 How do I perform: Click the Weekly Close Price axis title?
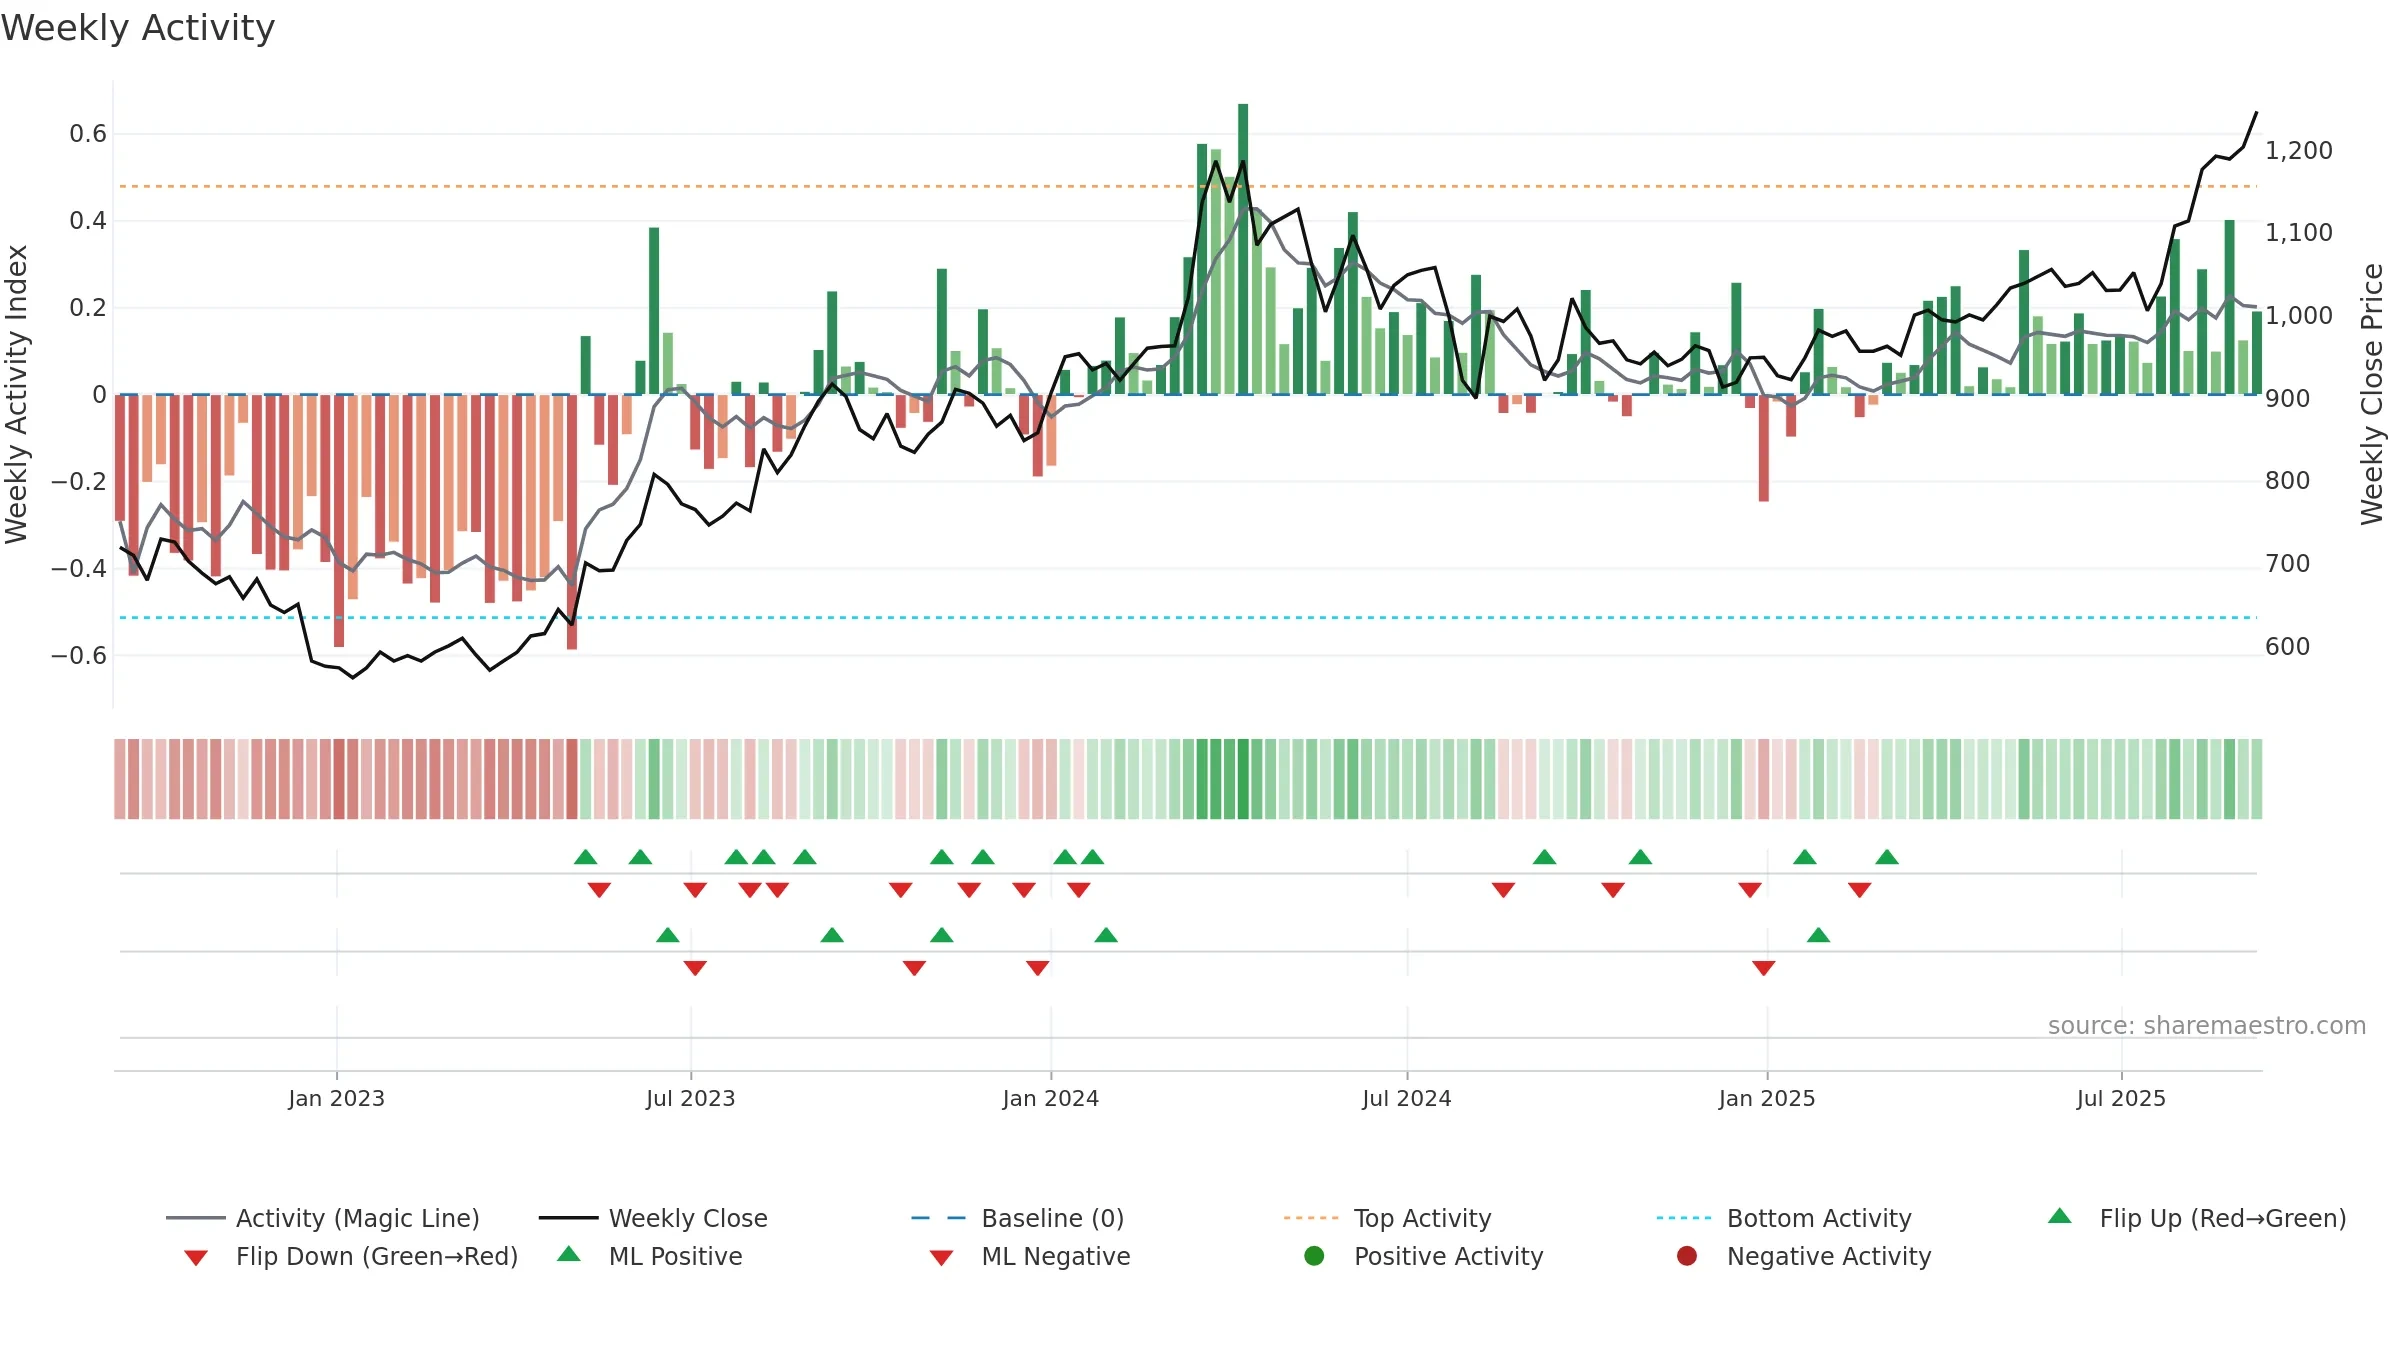(2372, 394)
